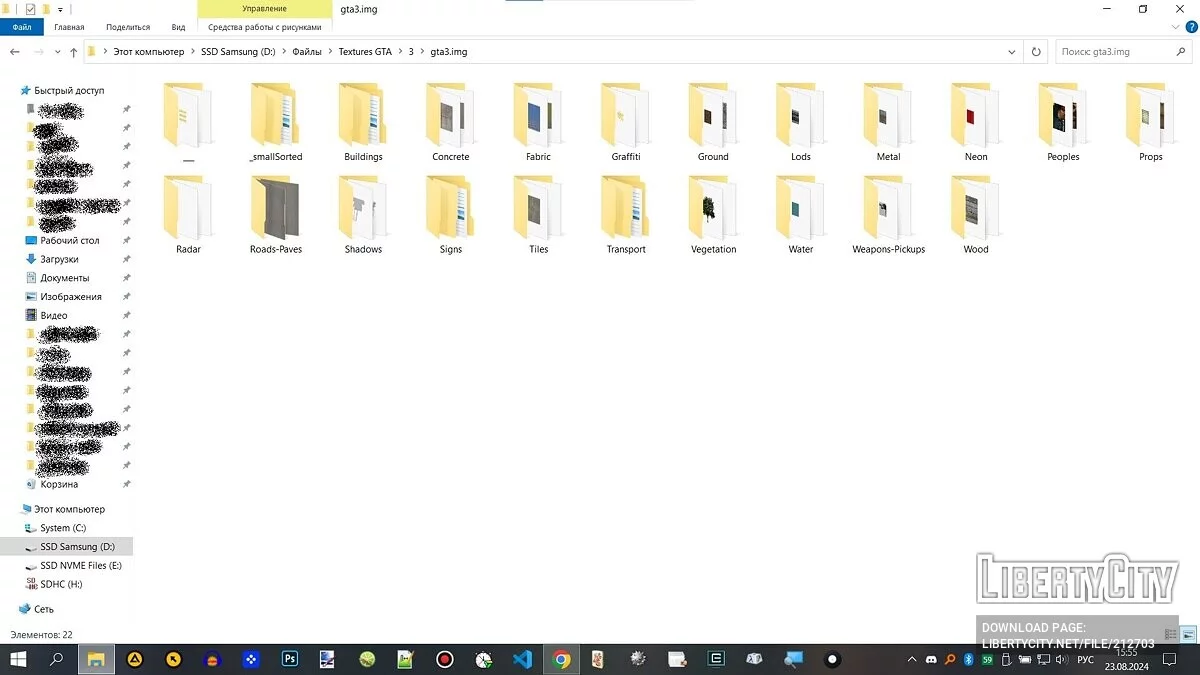Screen dimensions: 1200x675
Task: Navigate to SSD Samsung (D:) breadcrumb
Action: pos(238,51)
